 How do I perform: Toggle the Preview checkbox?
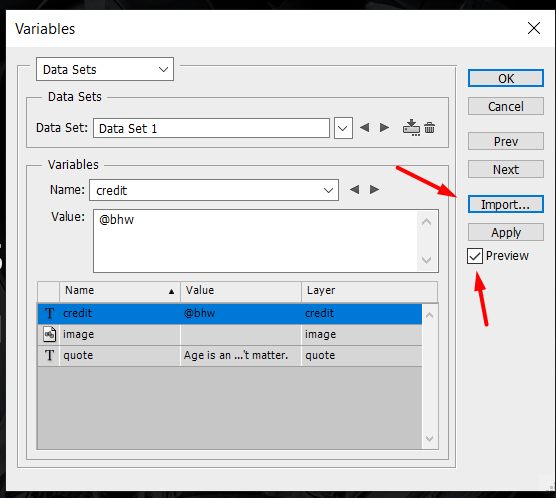(x=475, y=256)
